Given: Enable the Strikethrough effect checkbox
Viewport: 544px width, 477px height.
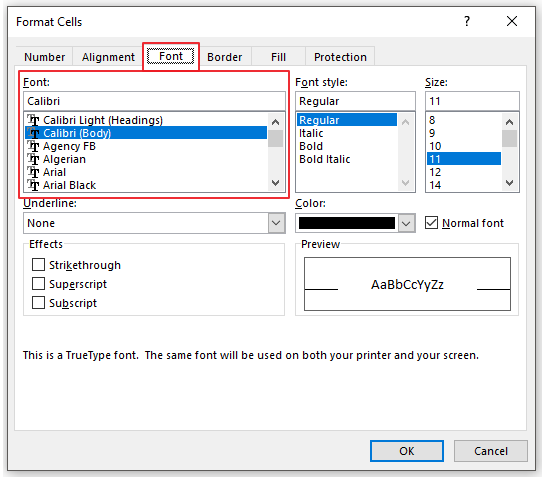Looking at the screenshot, I should pos(38,264).
